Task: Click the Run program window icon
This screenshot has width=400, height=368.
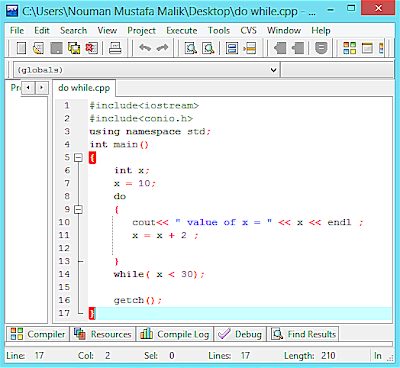Action: [367, 48]
